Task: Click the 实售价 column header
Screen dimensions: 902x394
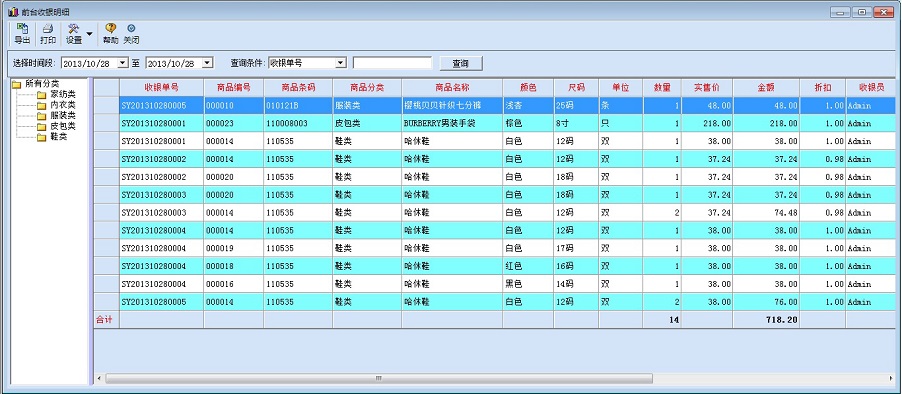Action: 707,87
